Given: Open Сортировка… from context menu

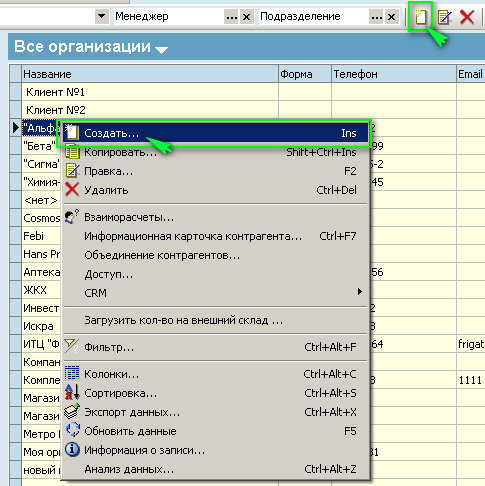Looking at the screenshot, I should 216,393.
